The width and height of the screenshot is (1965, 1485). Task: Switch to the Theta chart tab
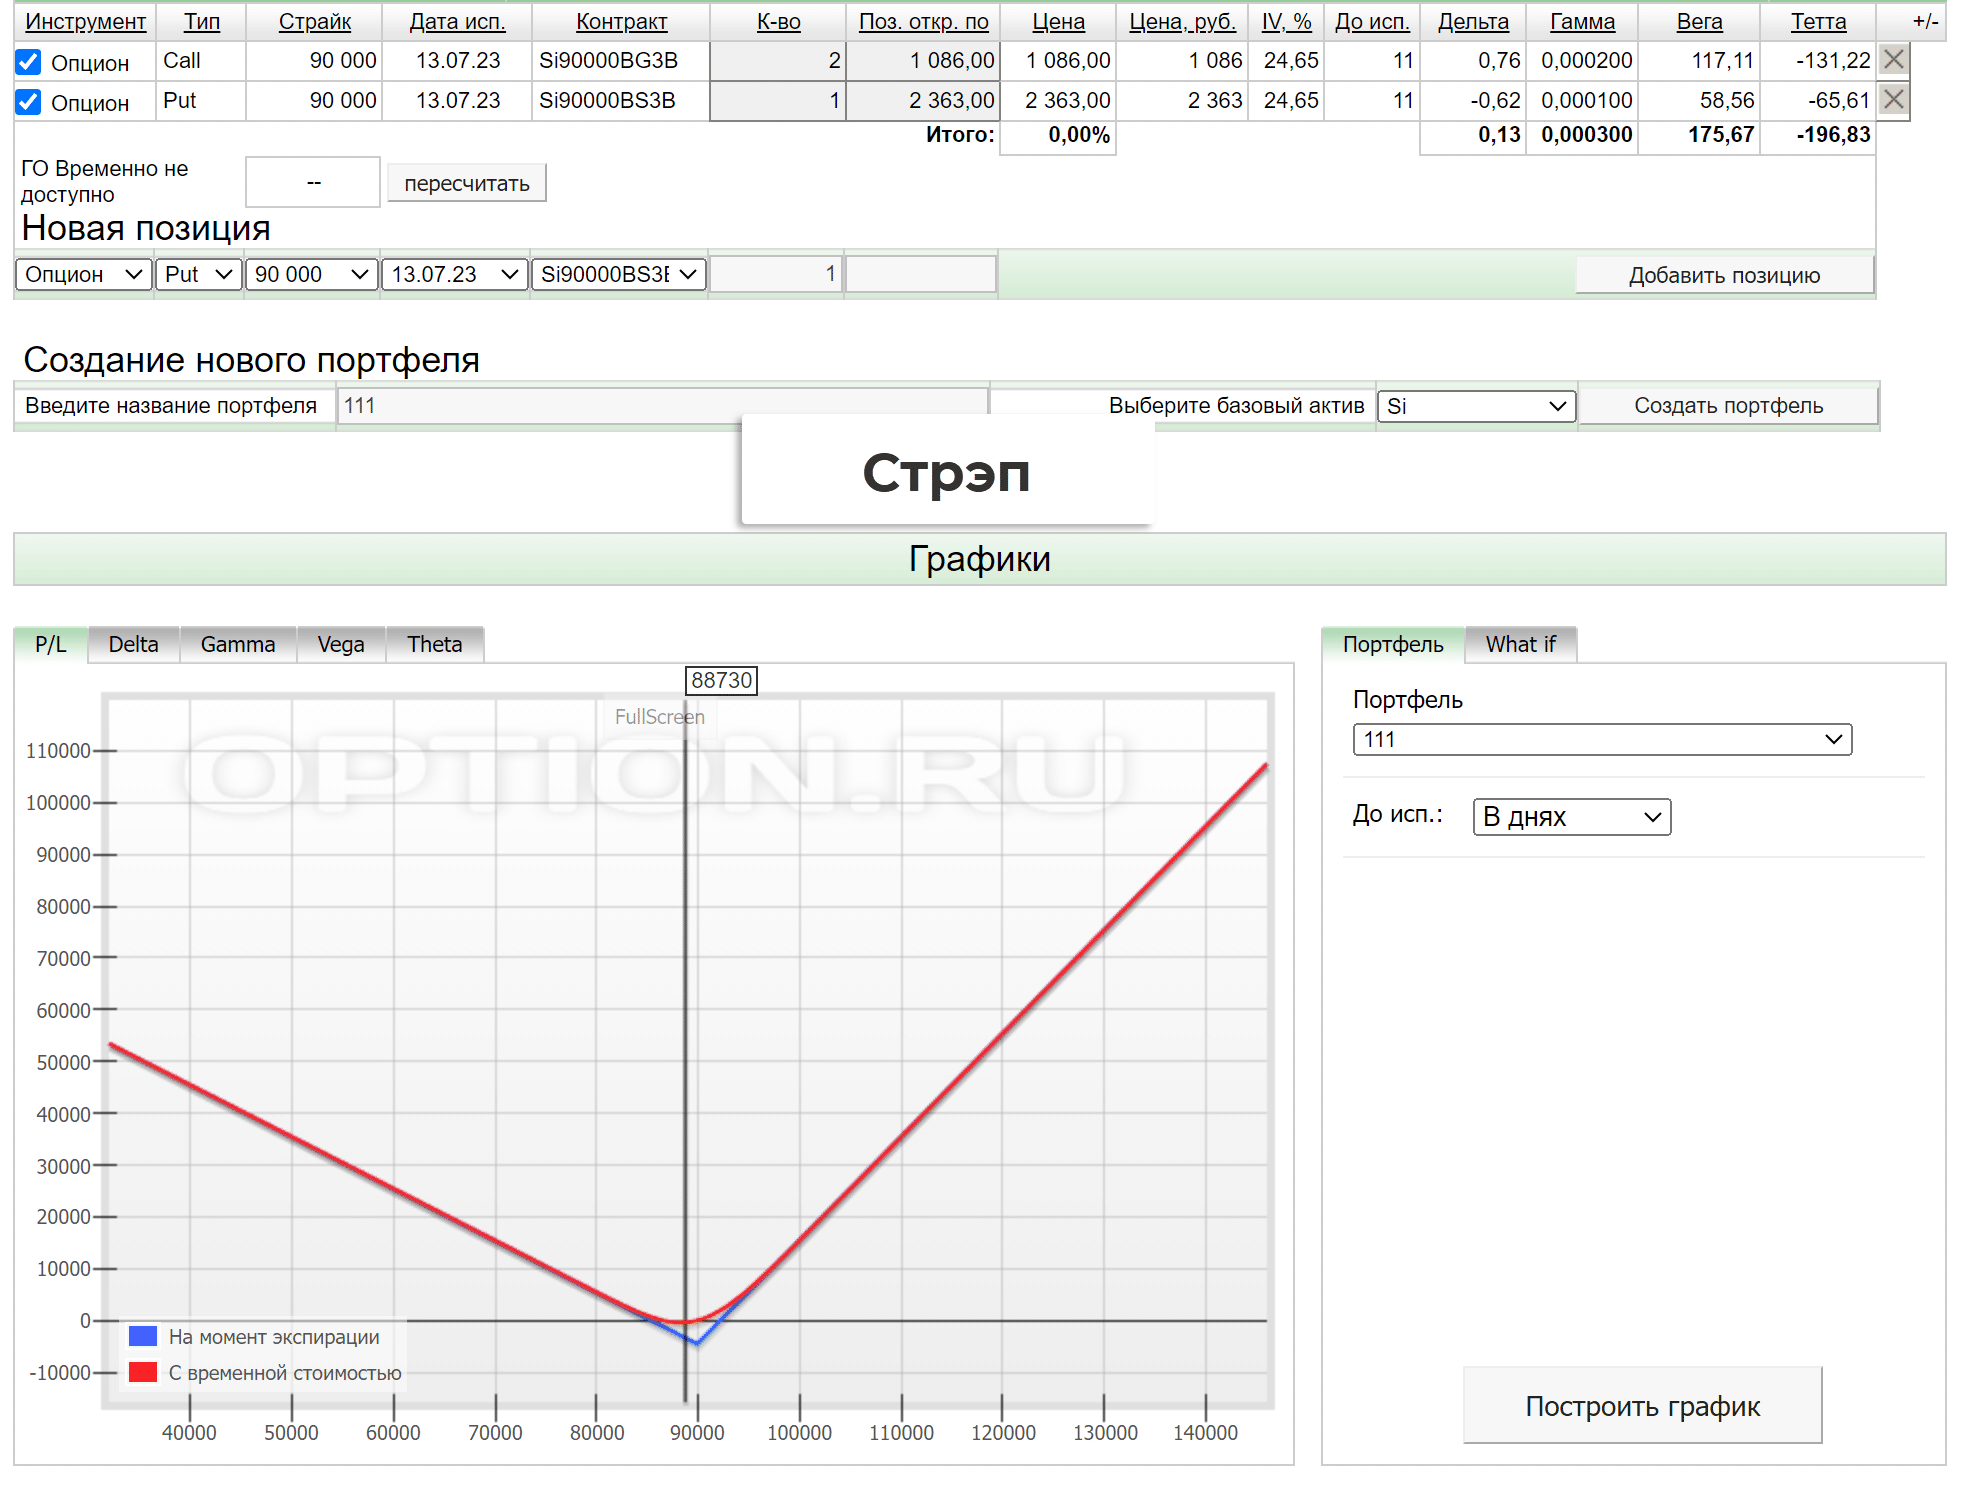tap(434, 645)
